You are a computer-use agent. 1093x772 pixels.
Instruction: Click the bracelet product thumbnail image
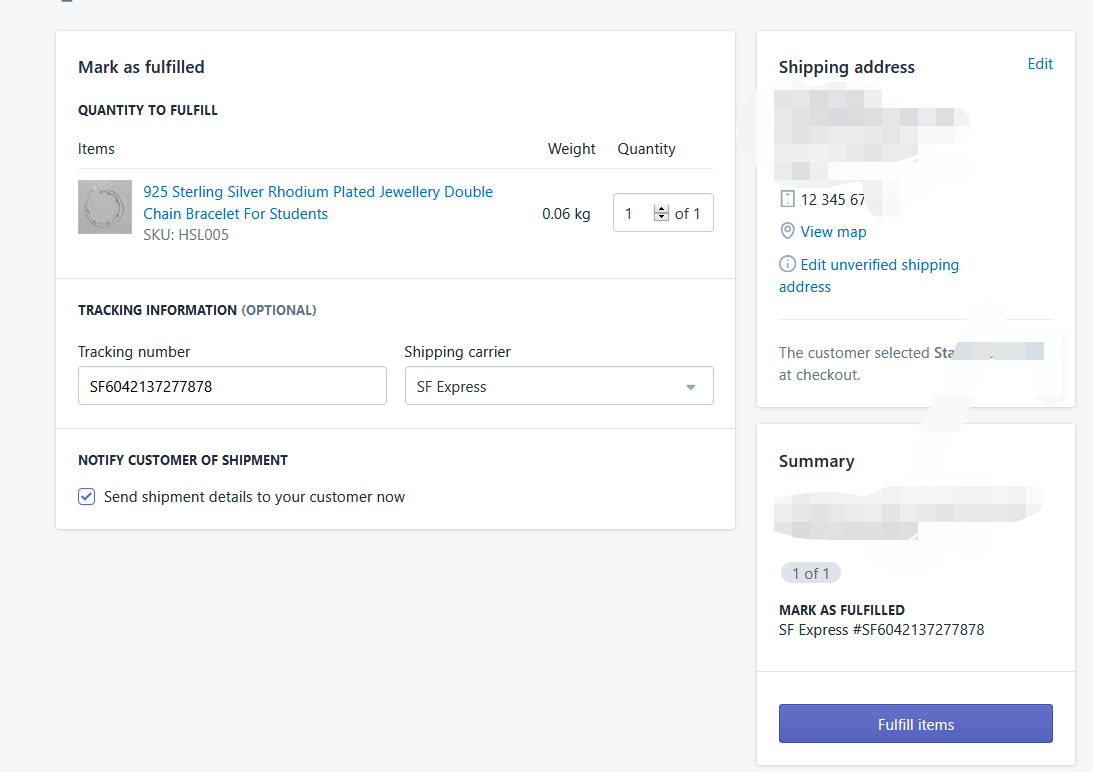click(105, 207)
